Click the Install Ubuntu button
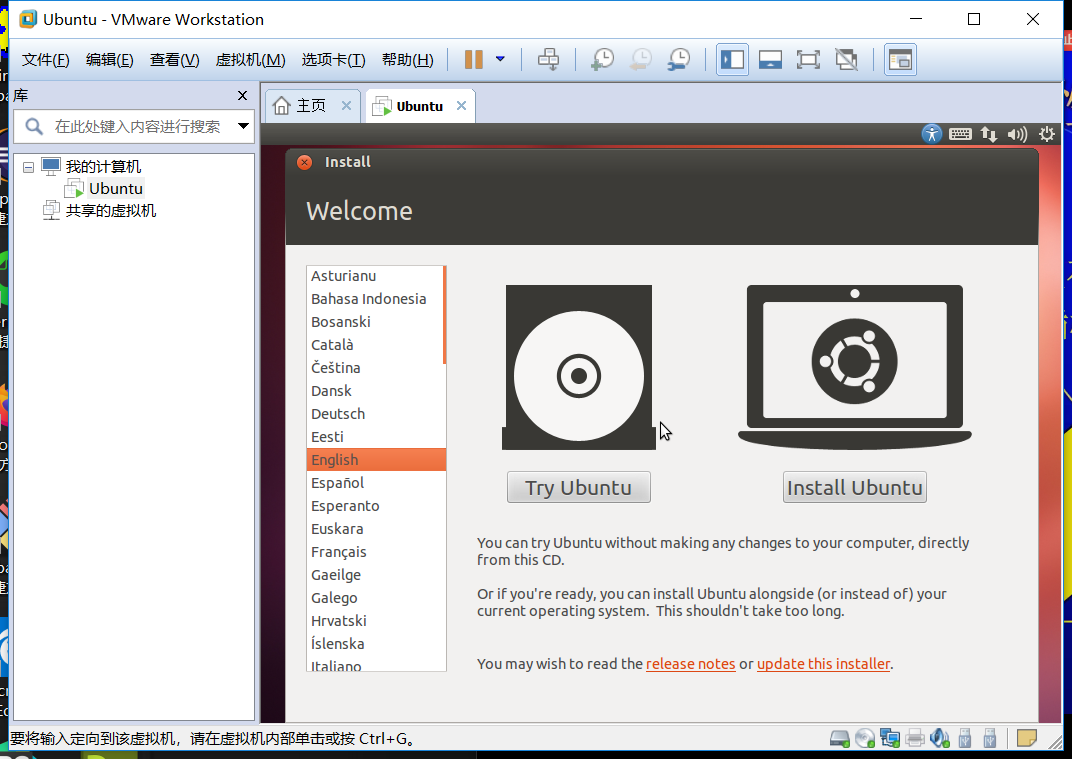Image resolution: width=1072 pixels, height=759 pixels. pyautogui.click(x=855, y=488)
